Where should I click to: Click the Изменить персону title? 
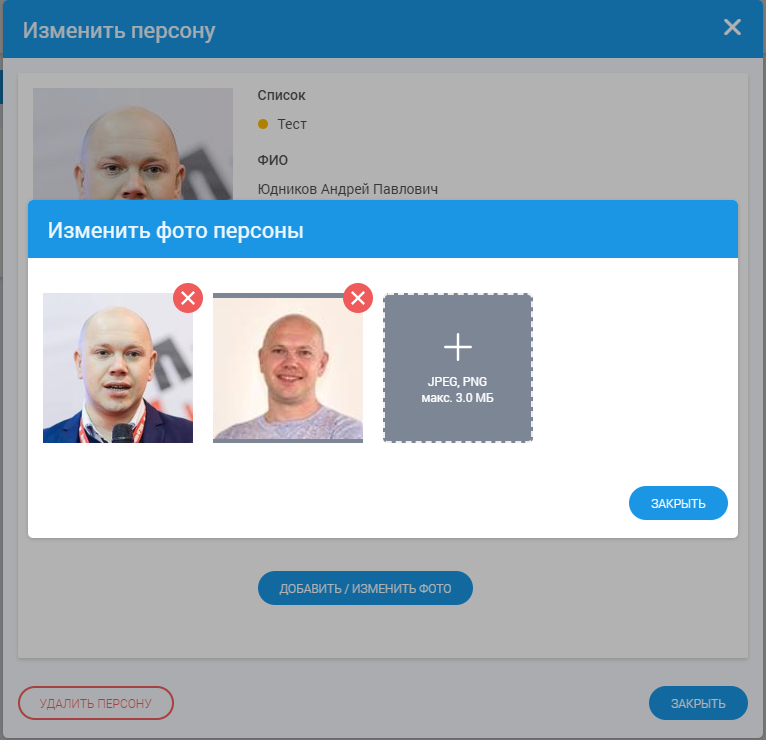coord(119,30)
